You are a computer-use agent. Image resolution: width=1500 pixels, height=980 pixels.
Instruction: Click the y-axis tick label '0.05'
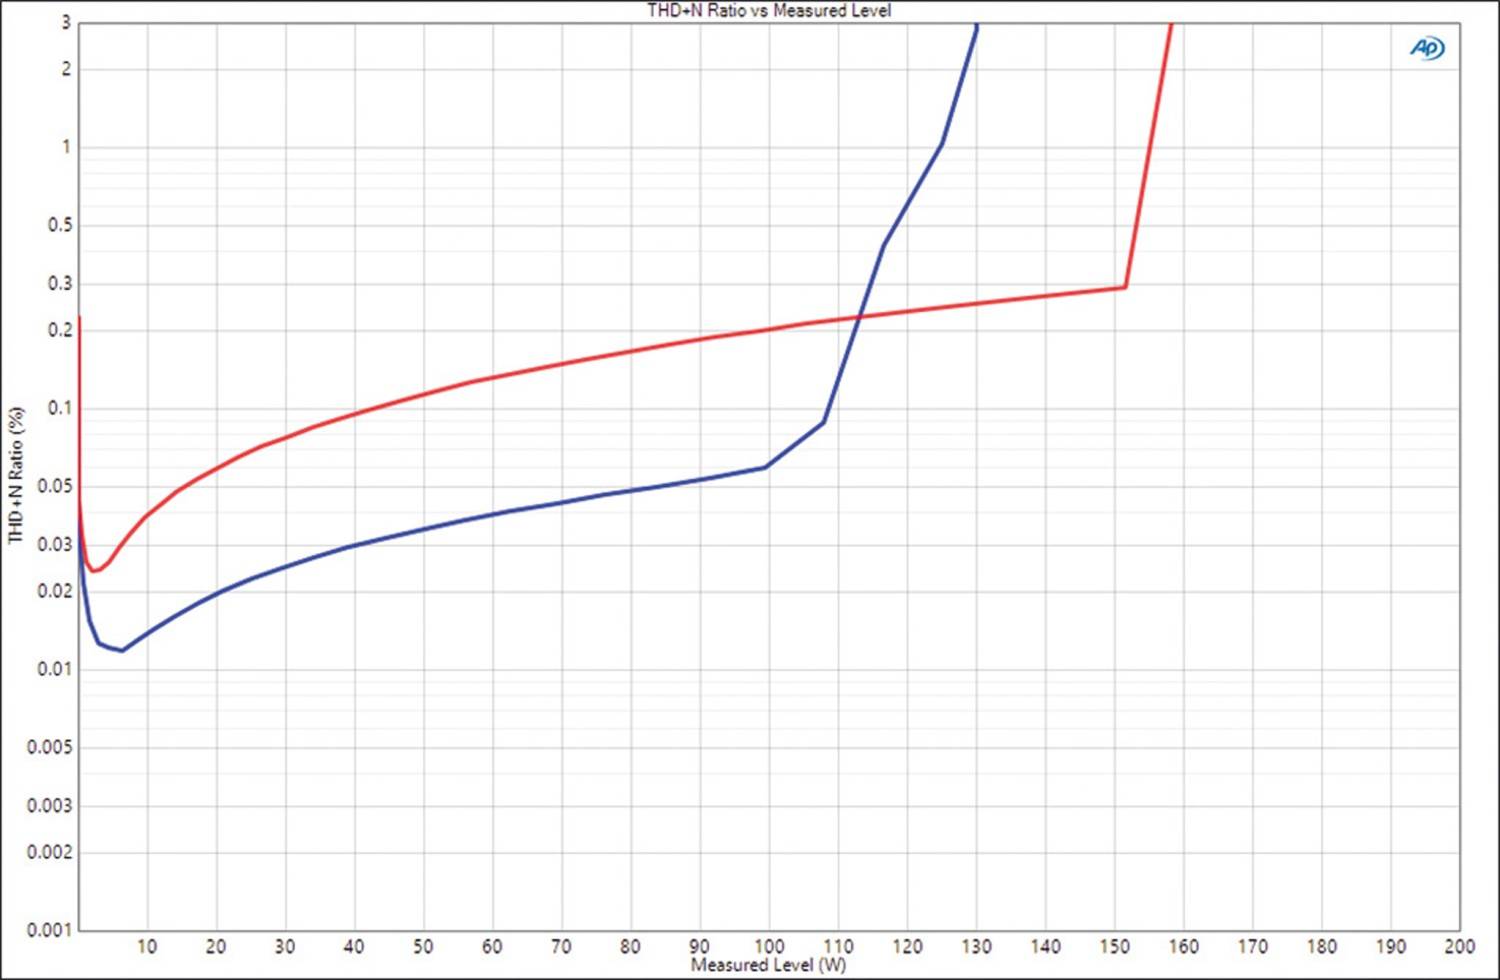click(x=54, y=487)
